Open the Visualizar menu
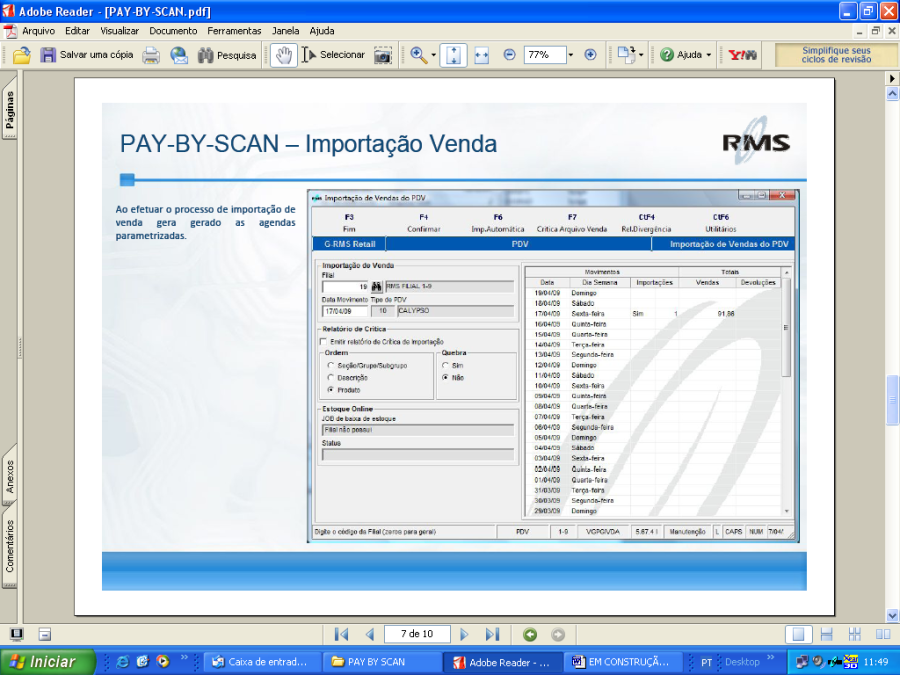900x675 pixels. [119, 31]
